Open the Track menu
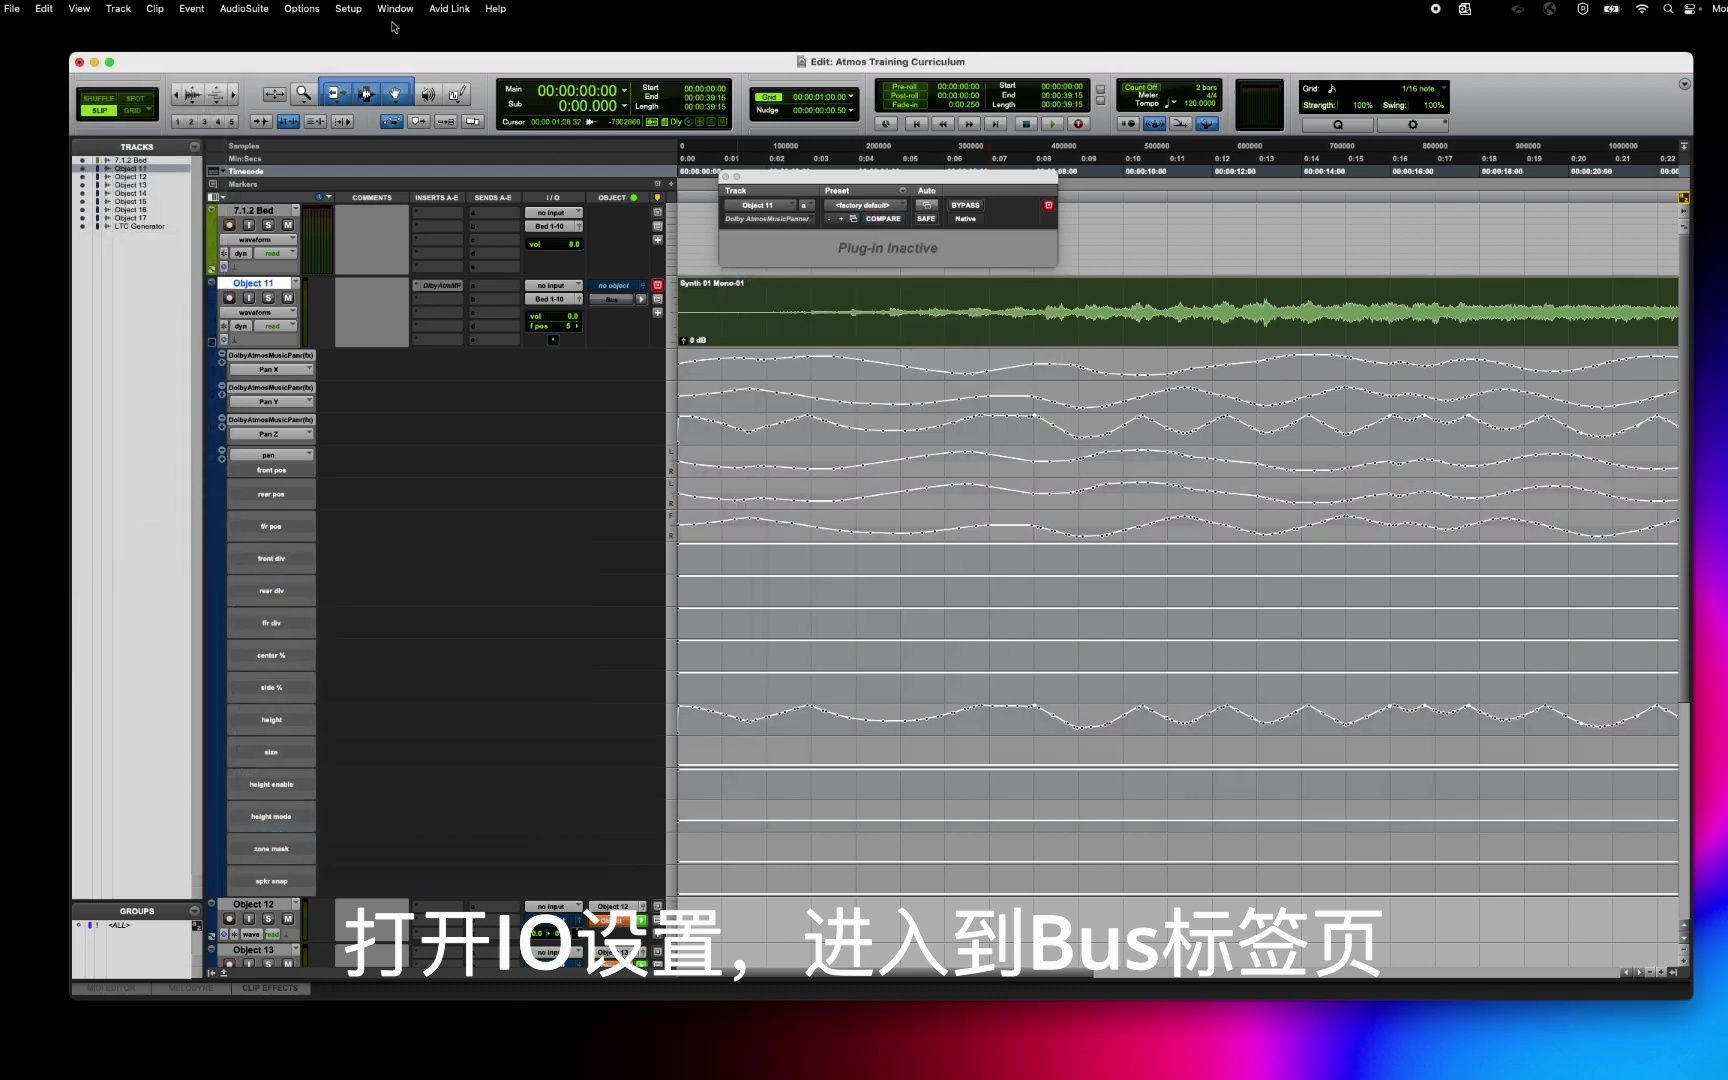Screen dimensions: 1728x1080 [118, 8]
